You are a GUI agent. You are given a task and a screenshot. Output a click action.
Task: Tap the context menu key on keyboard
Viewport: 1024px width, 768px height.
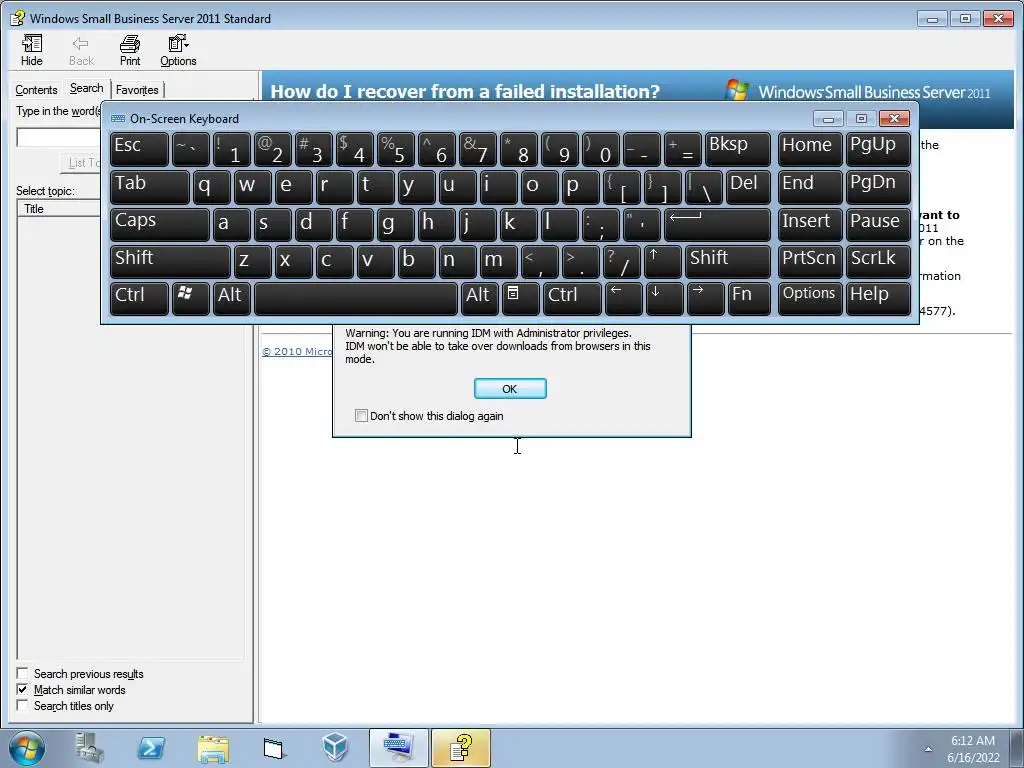[520, 298]
